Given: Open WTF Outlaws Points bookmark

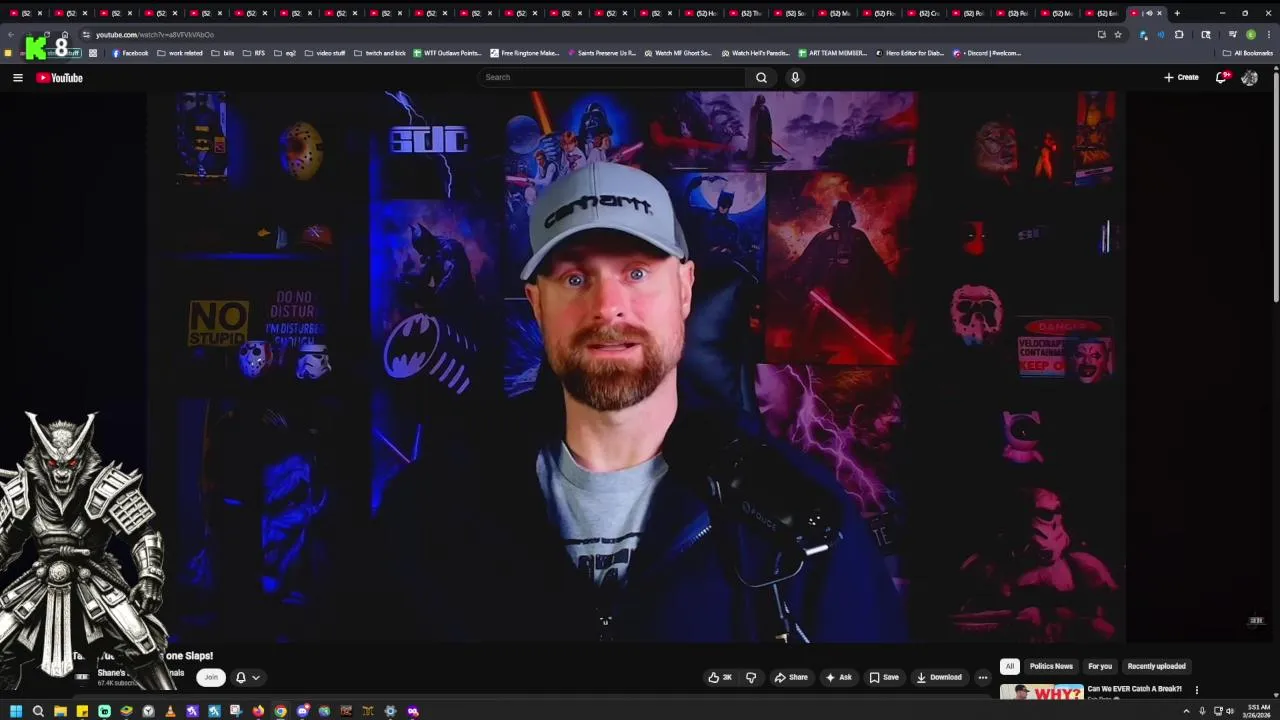Looking at the screenshot, I should click(447, 53).
